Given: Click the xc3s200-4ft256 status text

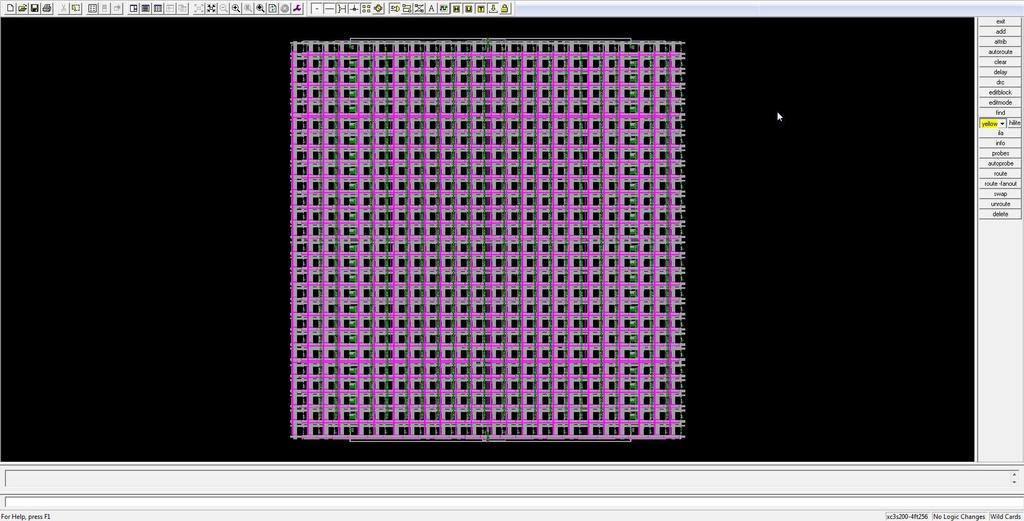Looking at the screenshot, I should (906, 516).
